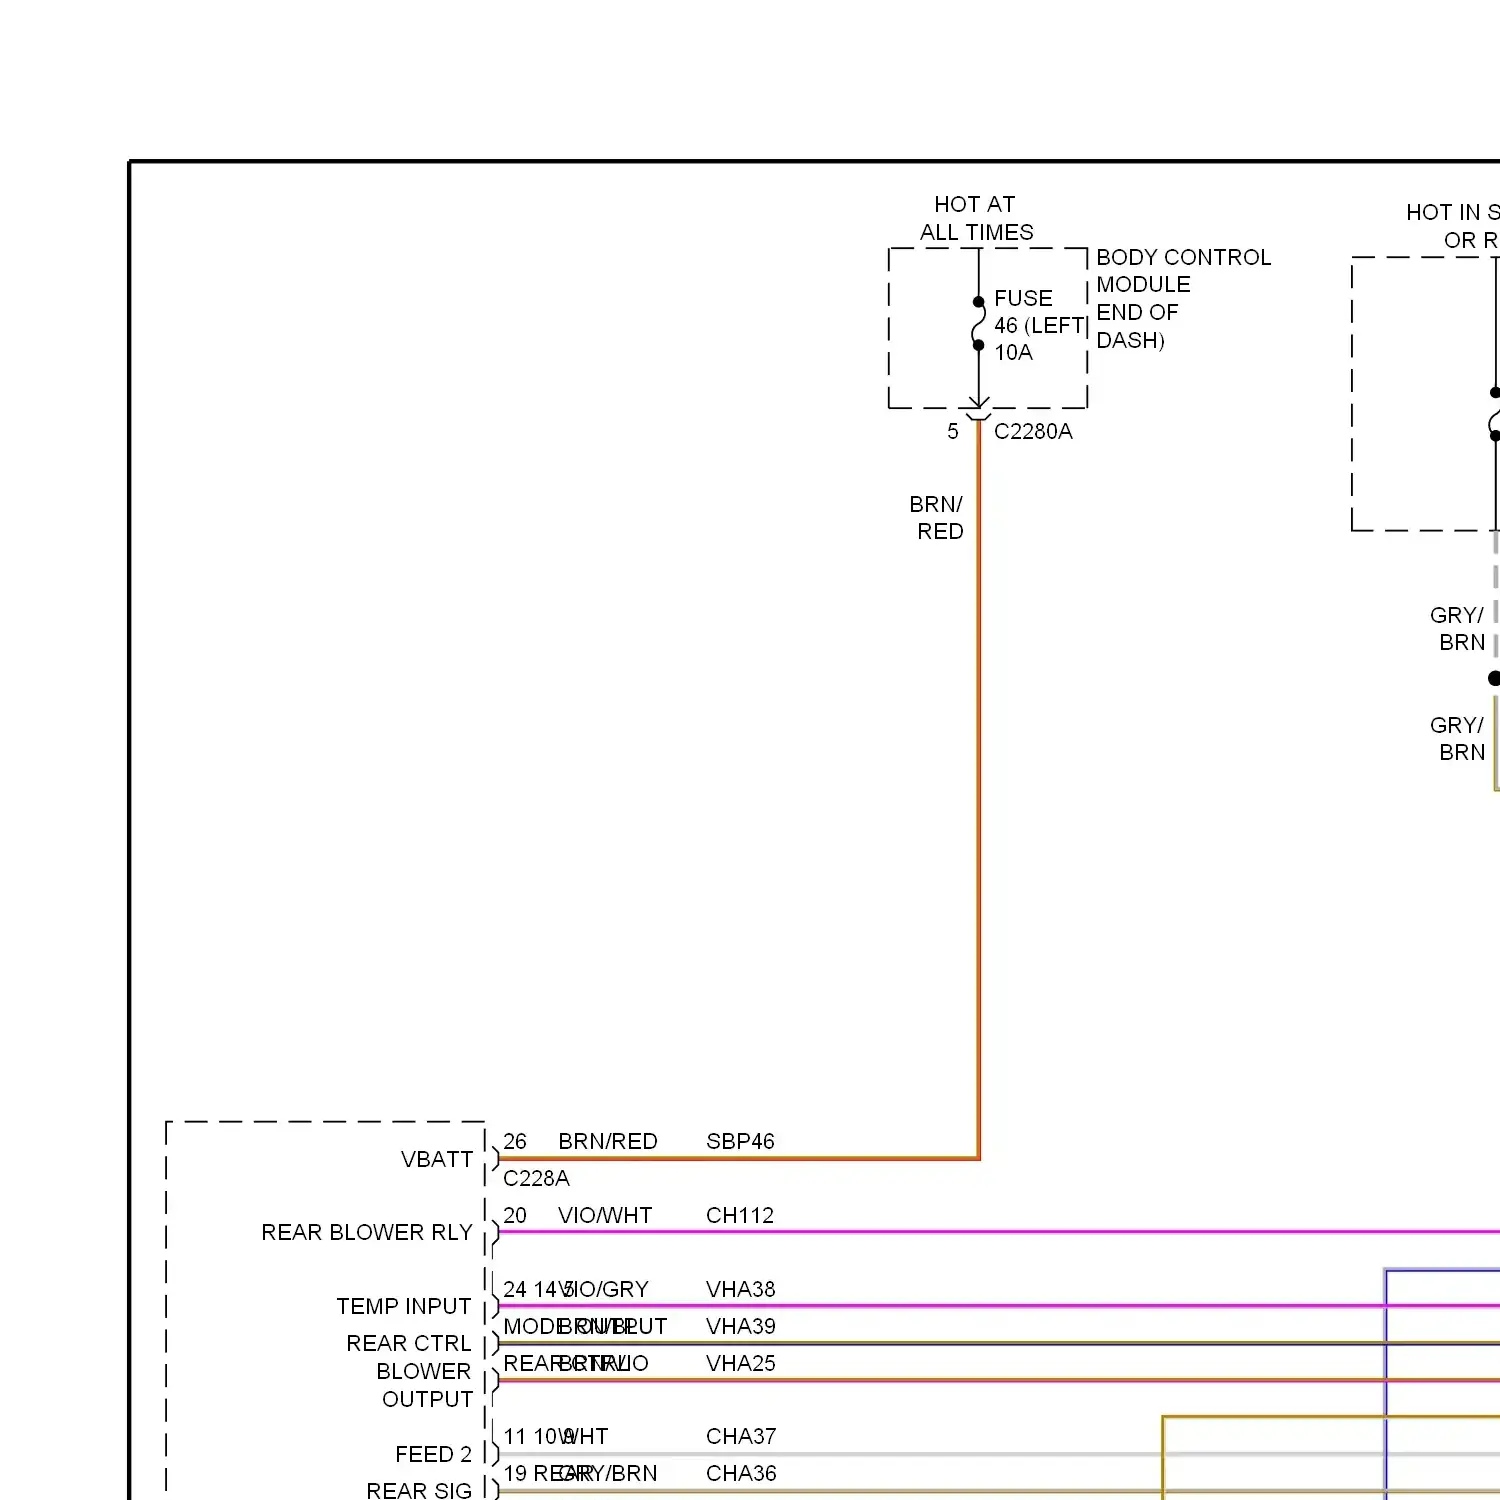Click the upper GRY/ BRN label near dashed wire
This screenshot has width=1500, height=1500.
(1459, 628)
